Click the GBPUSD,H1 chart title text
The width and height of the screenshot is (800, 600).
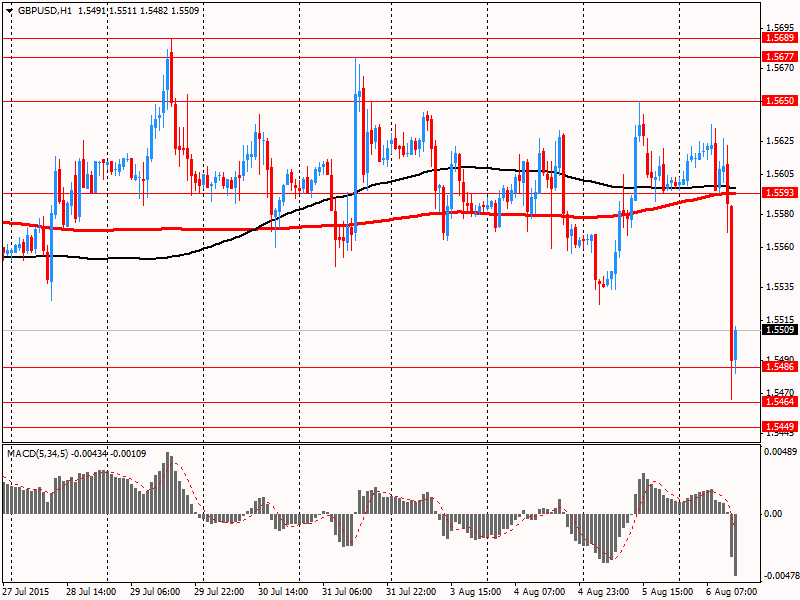(x=44, y=10)
